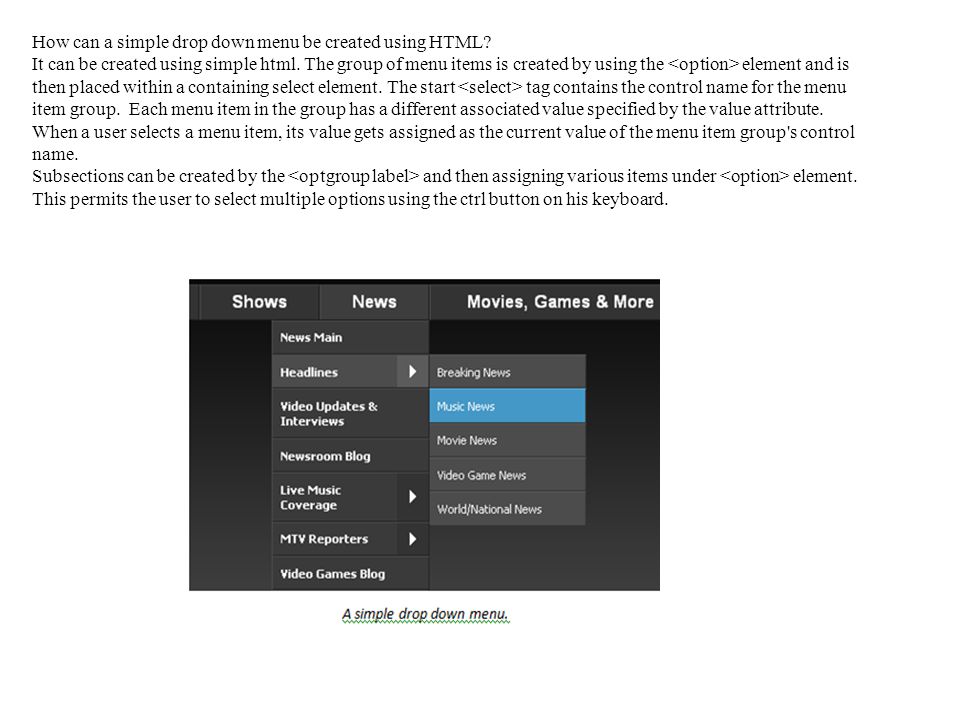
Task: Open the Movies, Games & More tab
Action: point(545,302)
